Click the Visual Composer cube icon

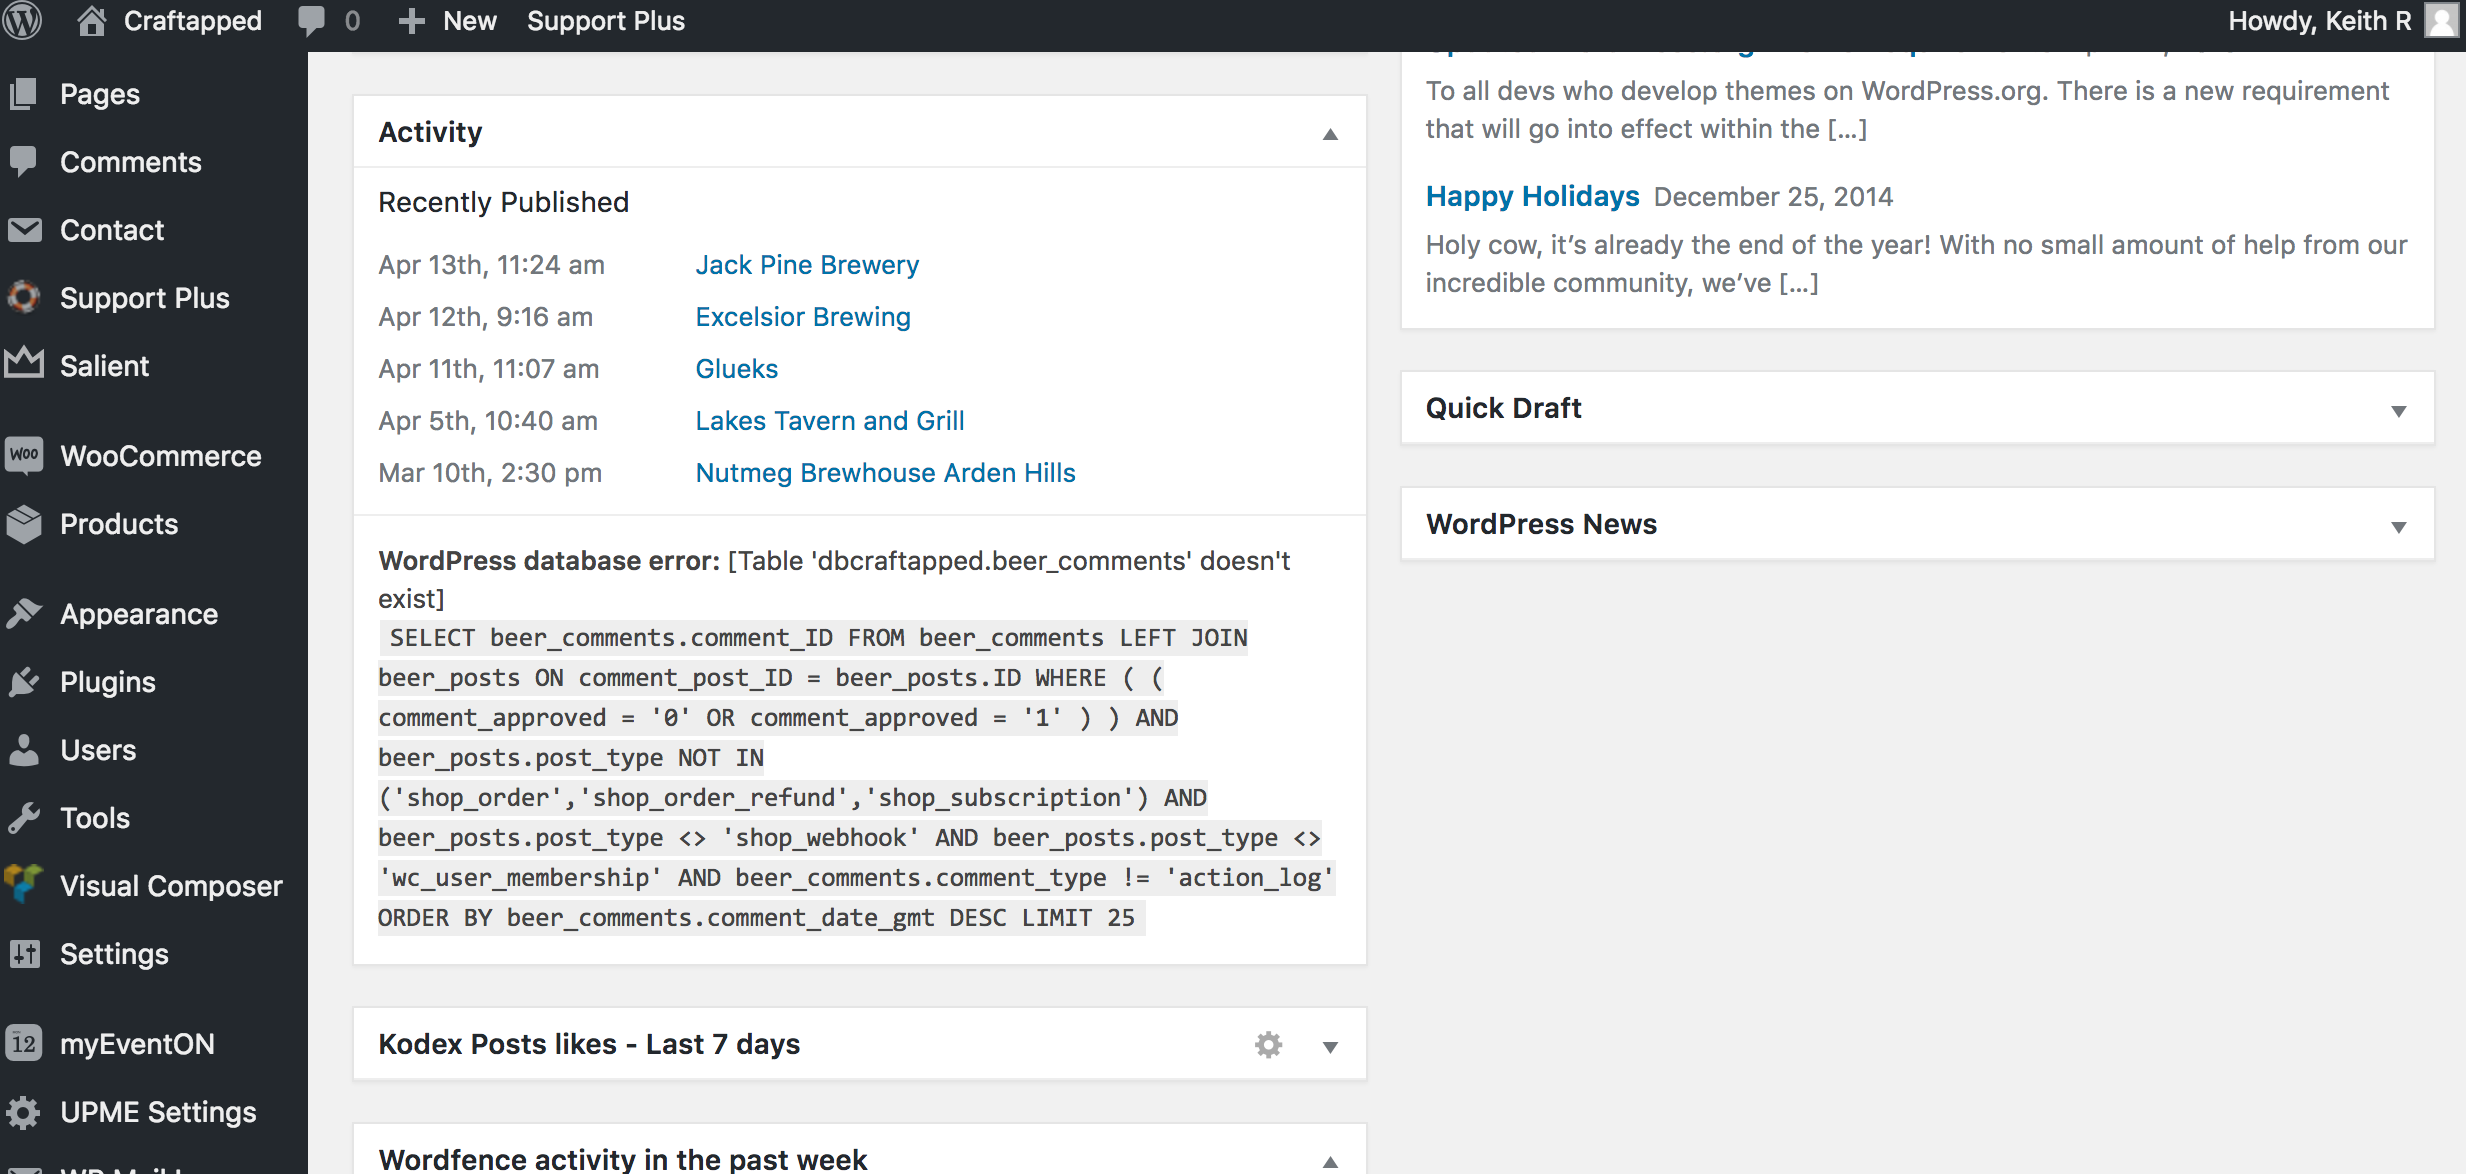pyautogui.click(x=24, y=884)
